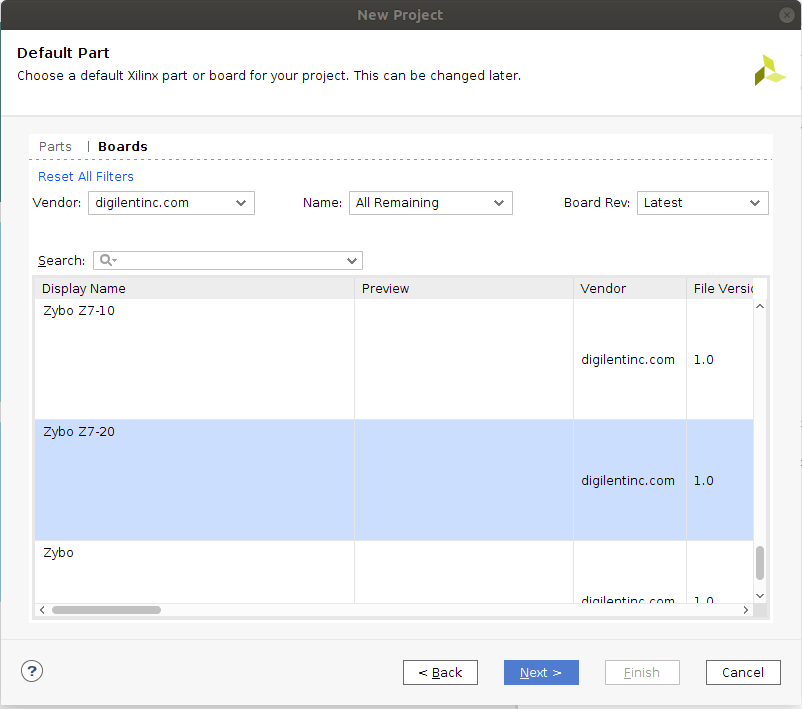Open the Vendor dropdown
This screenshot has height=709, width=802.
pos(171,203)
